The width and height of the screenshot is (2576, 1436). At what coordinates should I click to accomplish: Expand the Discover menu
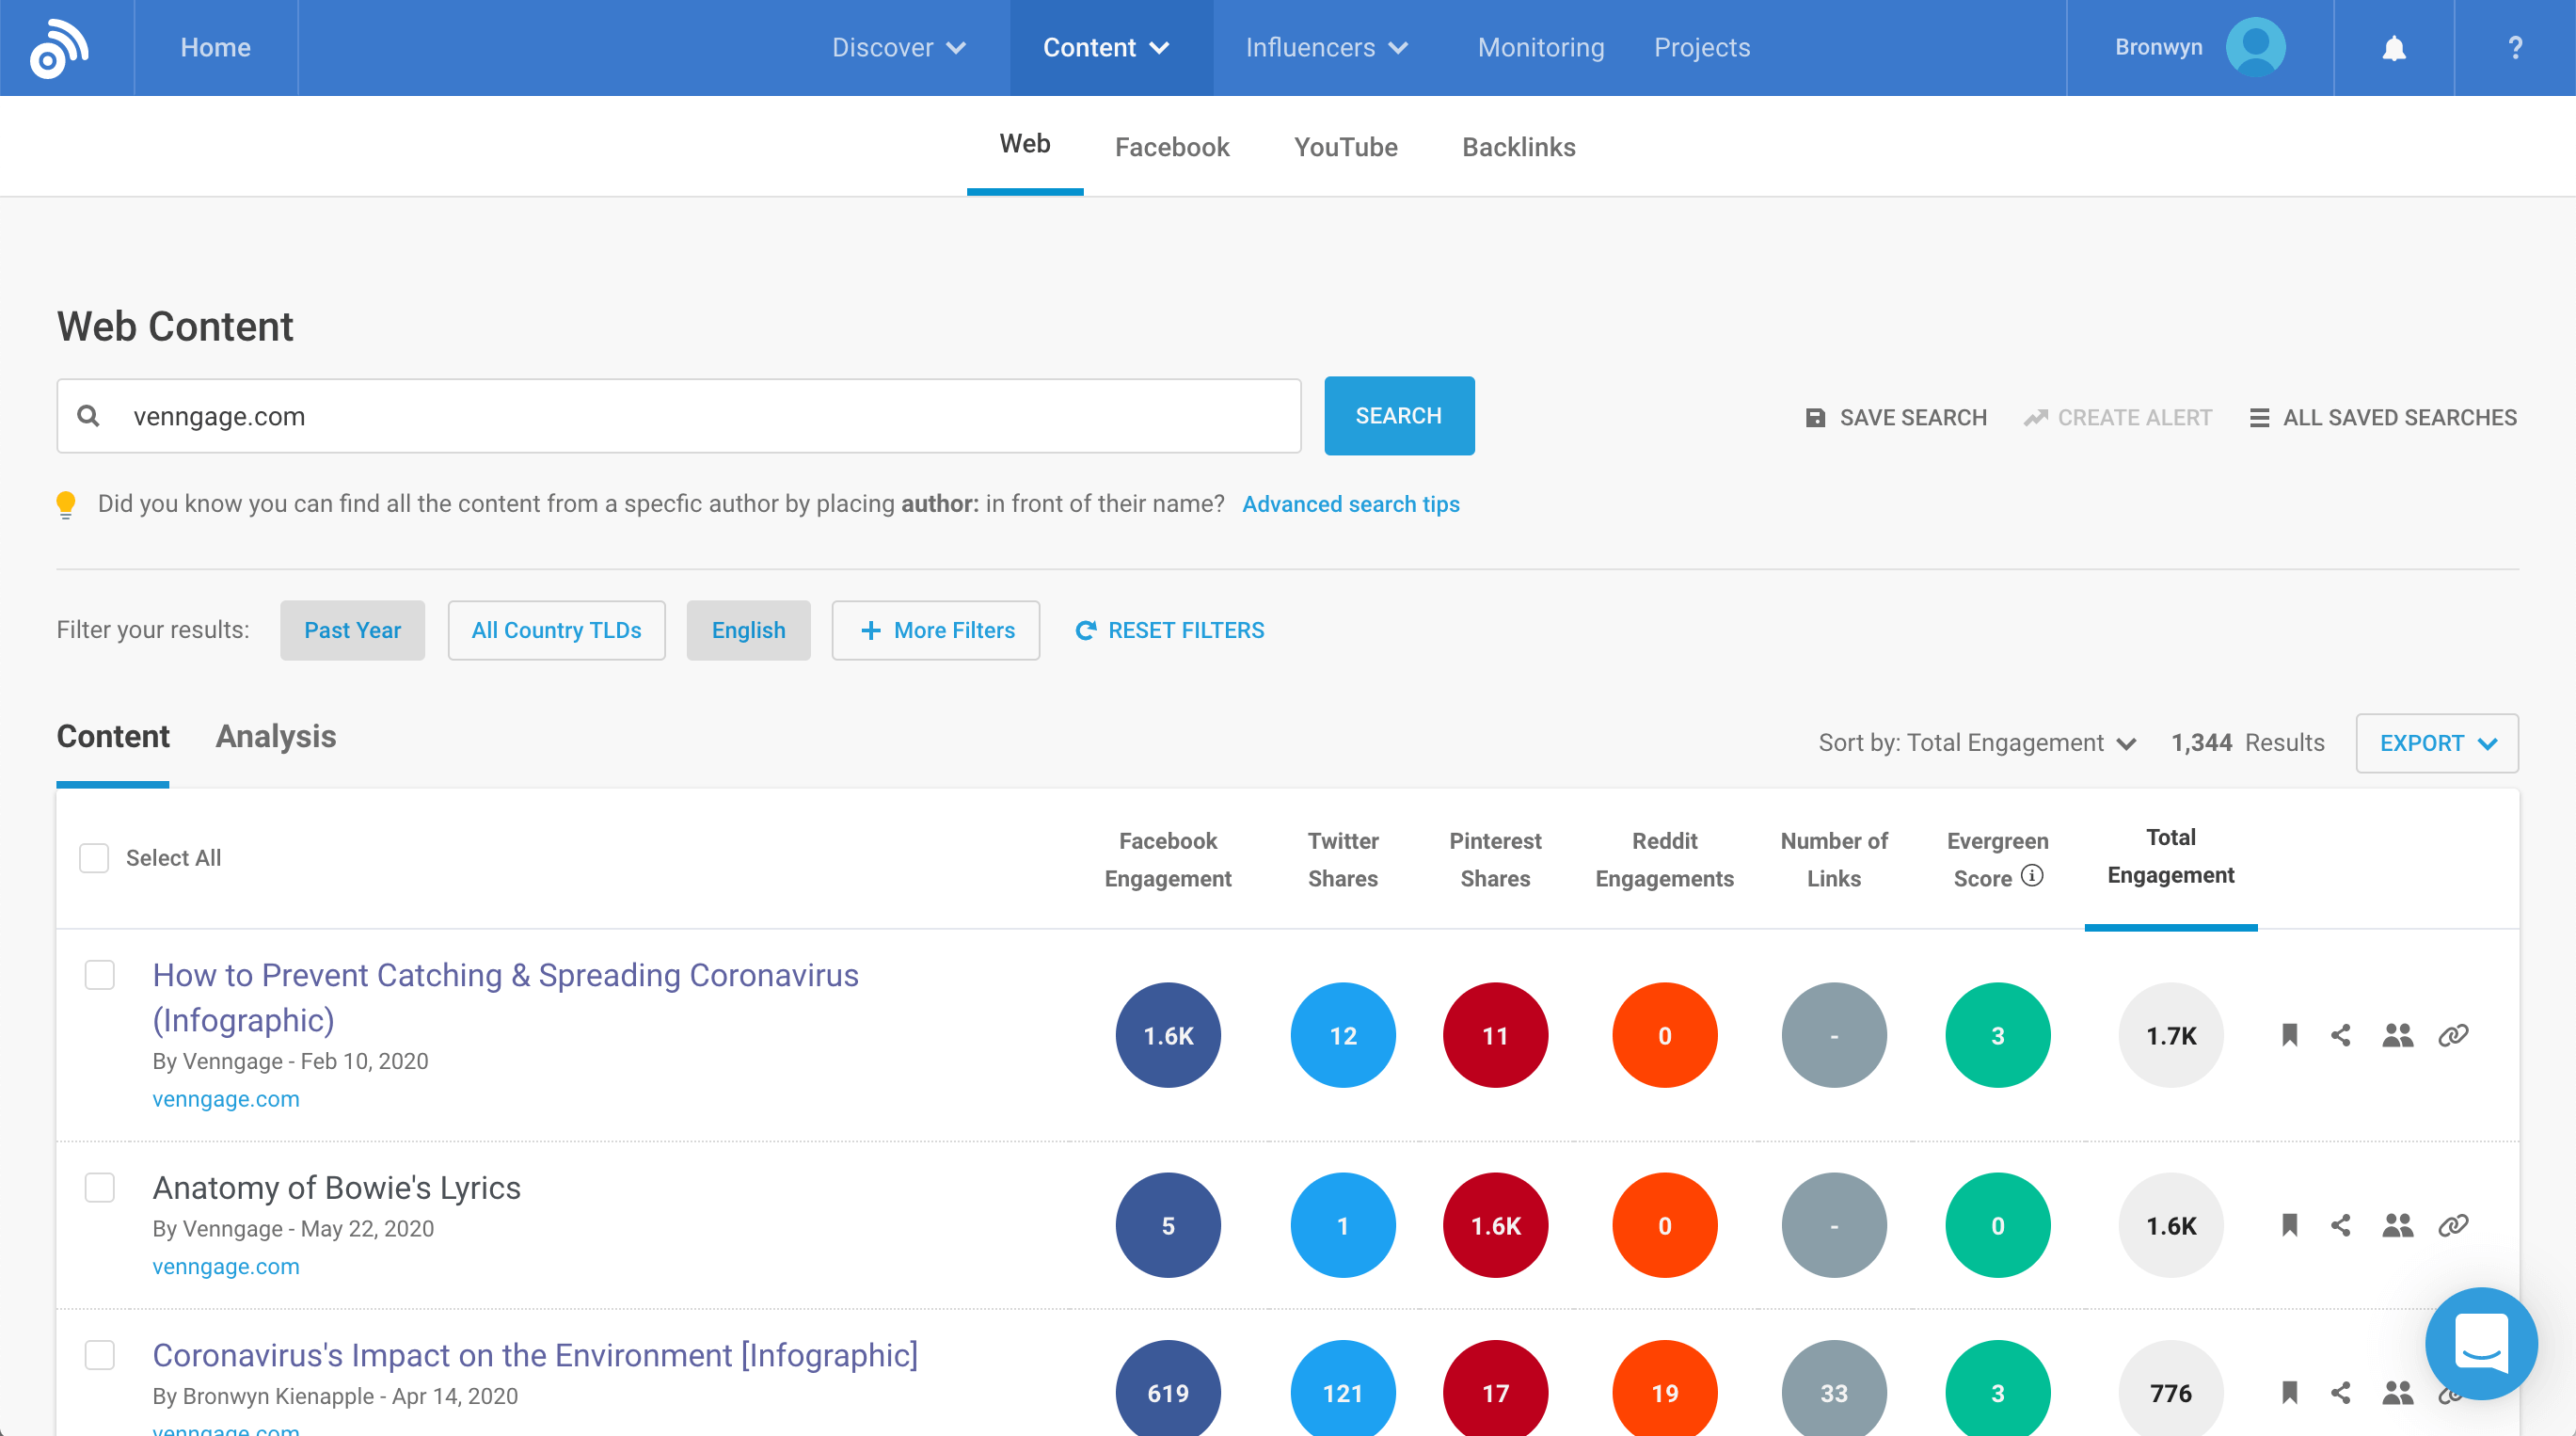898,48
